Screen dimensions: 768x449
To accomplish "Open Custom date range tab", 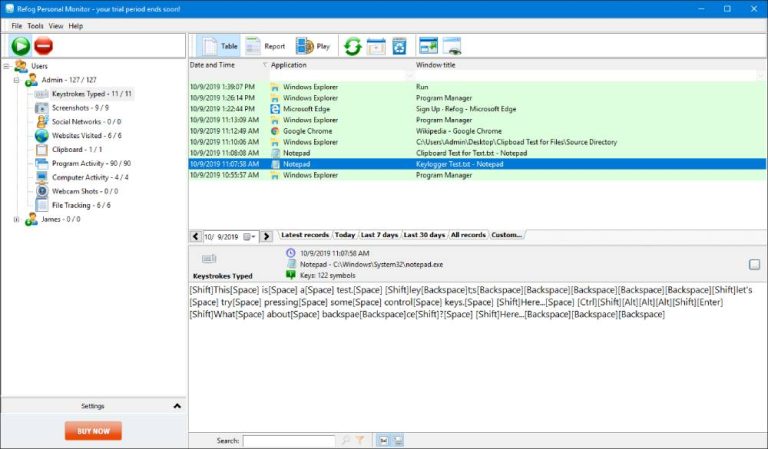I will pos(506,235).
